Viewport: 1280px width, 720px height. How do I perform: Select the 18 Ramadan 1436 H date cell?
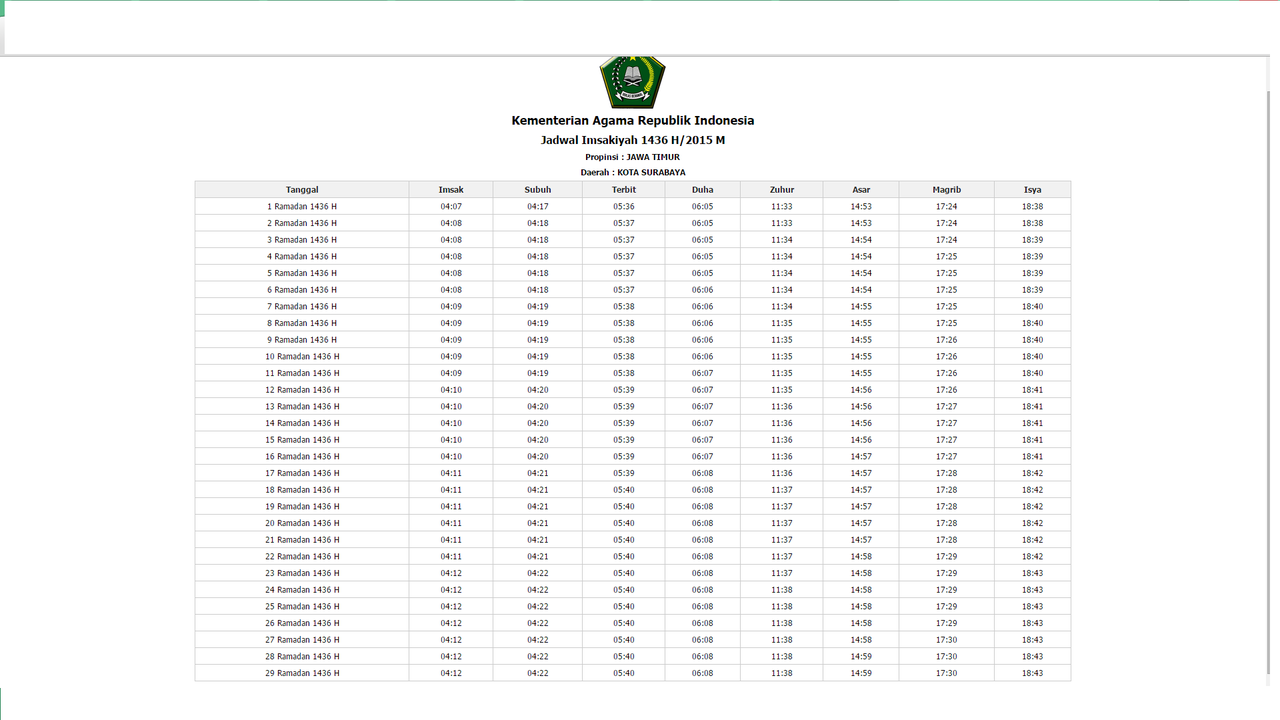tap(302, 490)
